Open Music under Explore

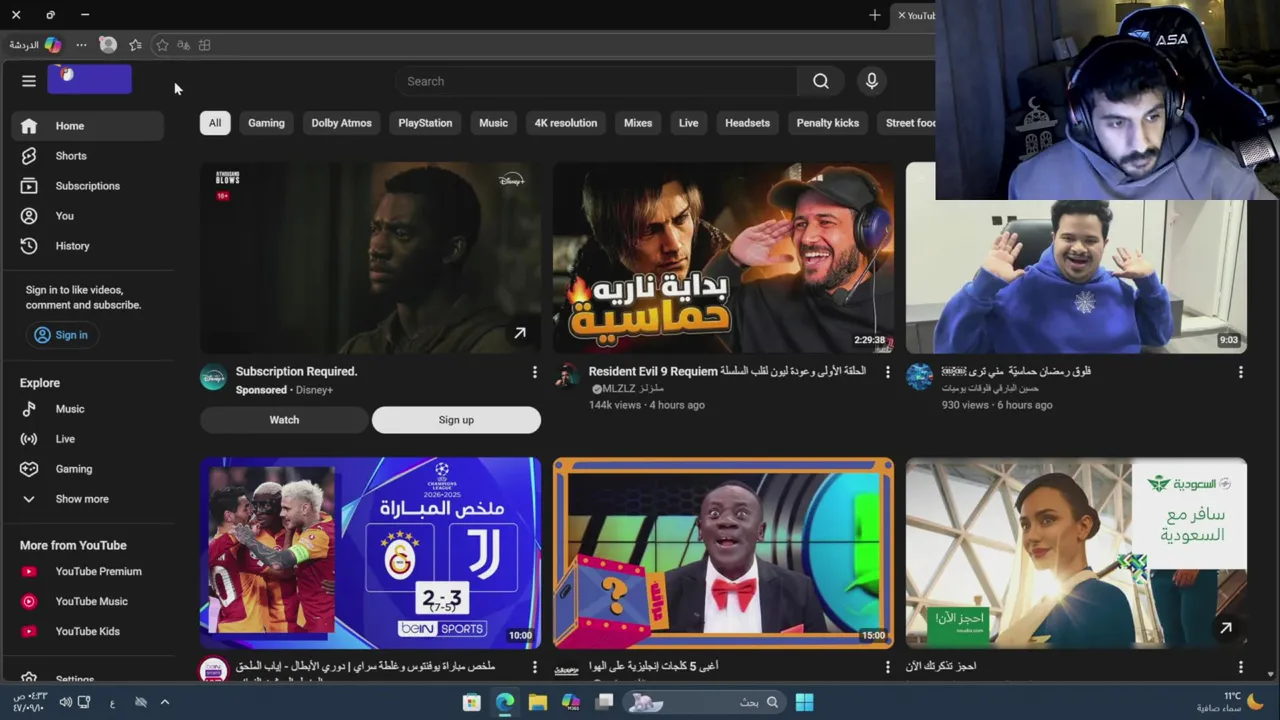click(88, 409)
